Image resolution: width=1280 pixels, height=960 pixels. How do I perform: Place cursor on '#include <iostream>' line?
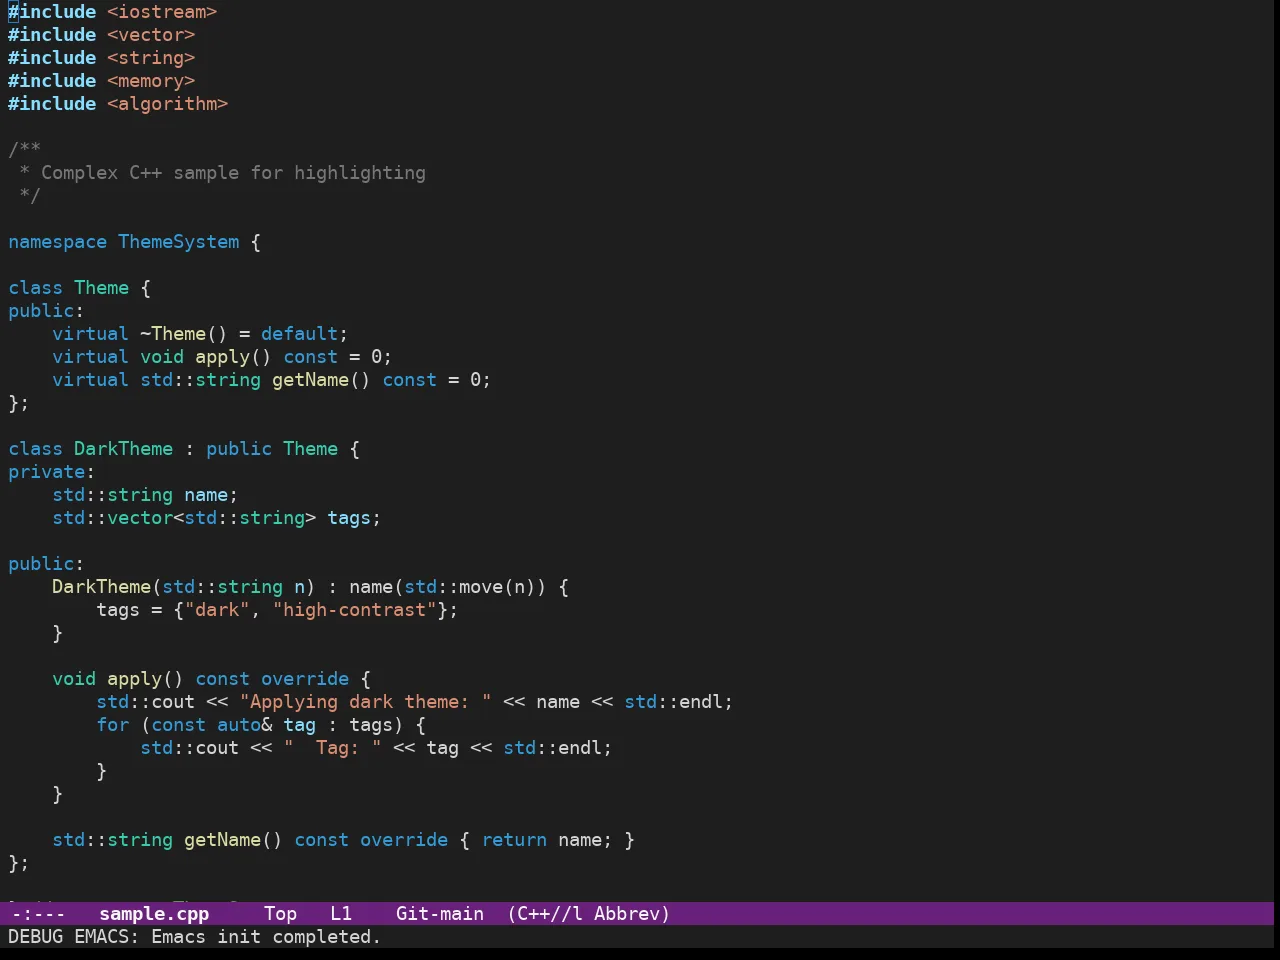click(113, 12)
